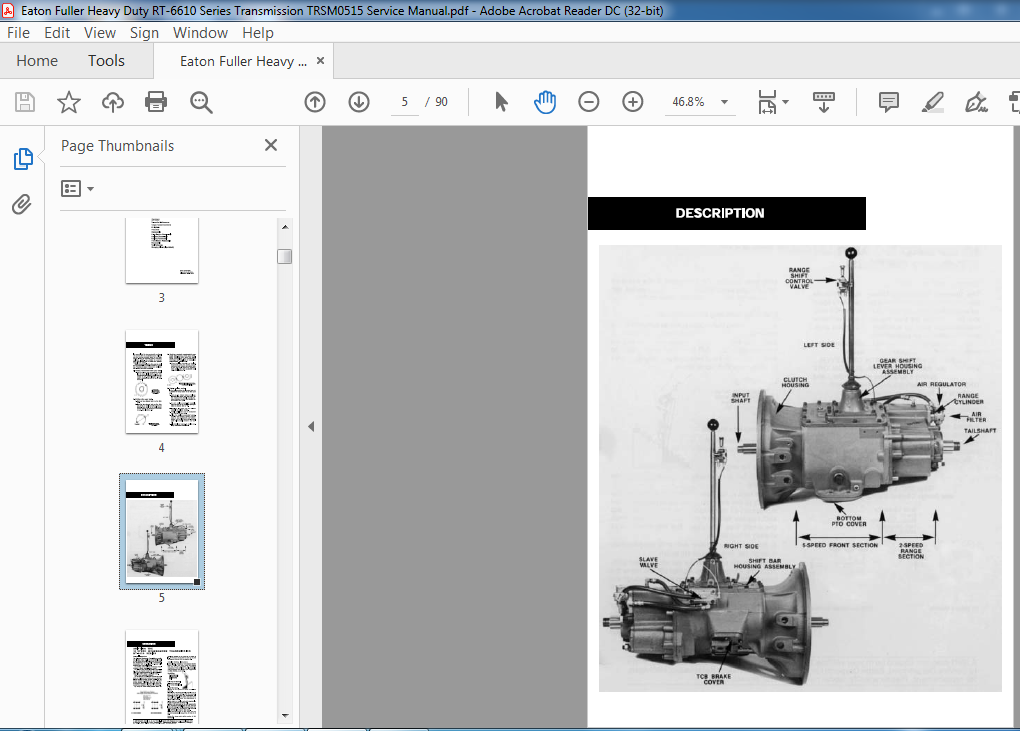Close the Eaton Fuller Heavy document tab
Image resolution: width=1020 pixels, height=731 pixels.
pos(320,60)
